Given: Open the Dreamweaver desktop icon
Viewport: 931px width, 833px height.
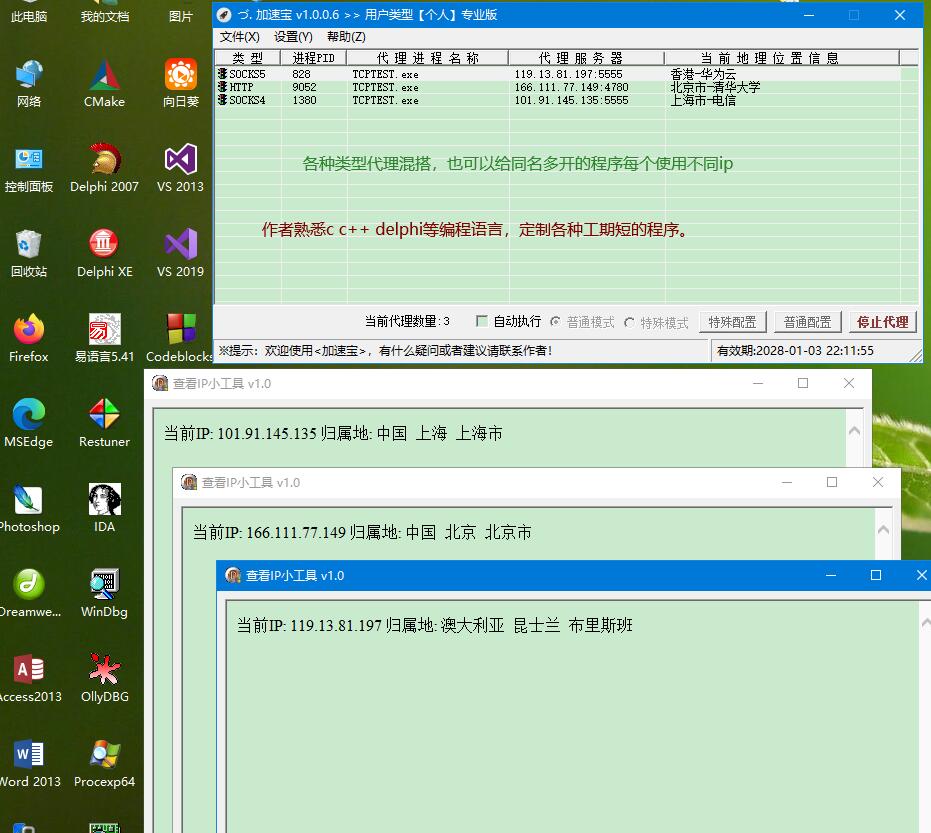Looking at the screenshot, I should (x=28, y=594).
